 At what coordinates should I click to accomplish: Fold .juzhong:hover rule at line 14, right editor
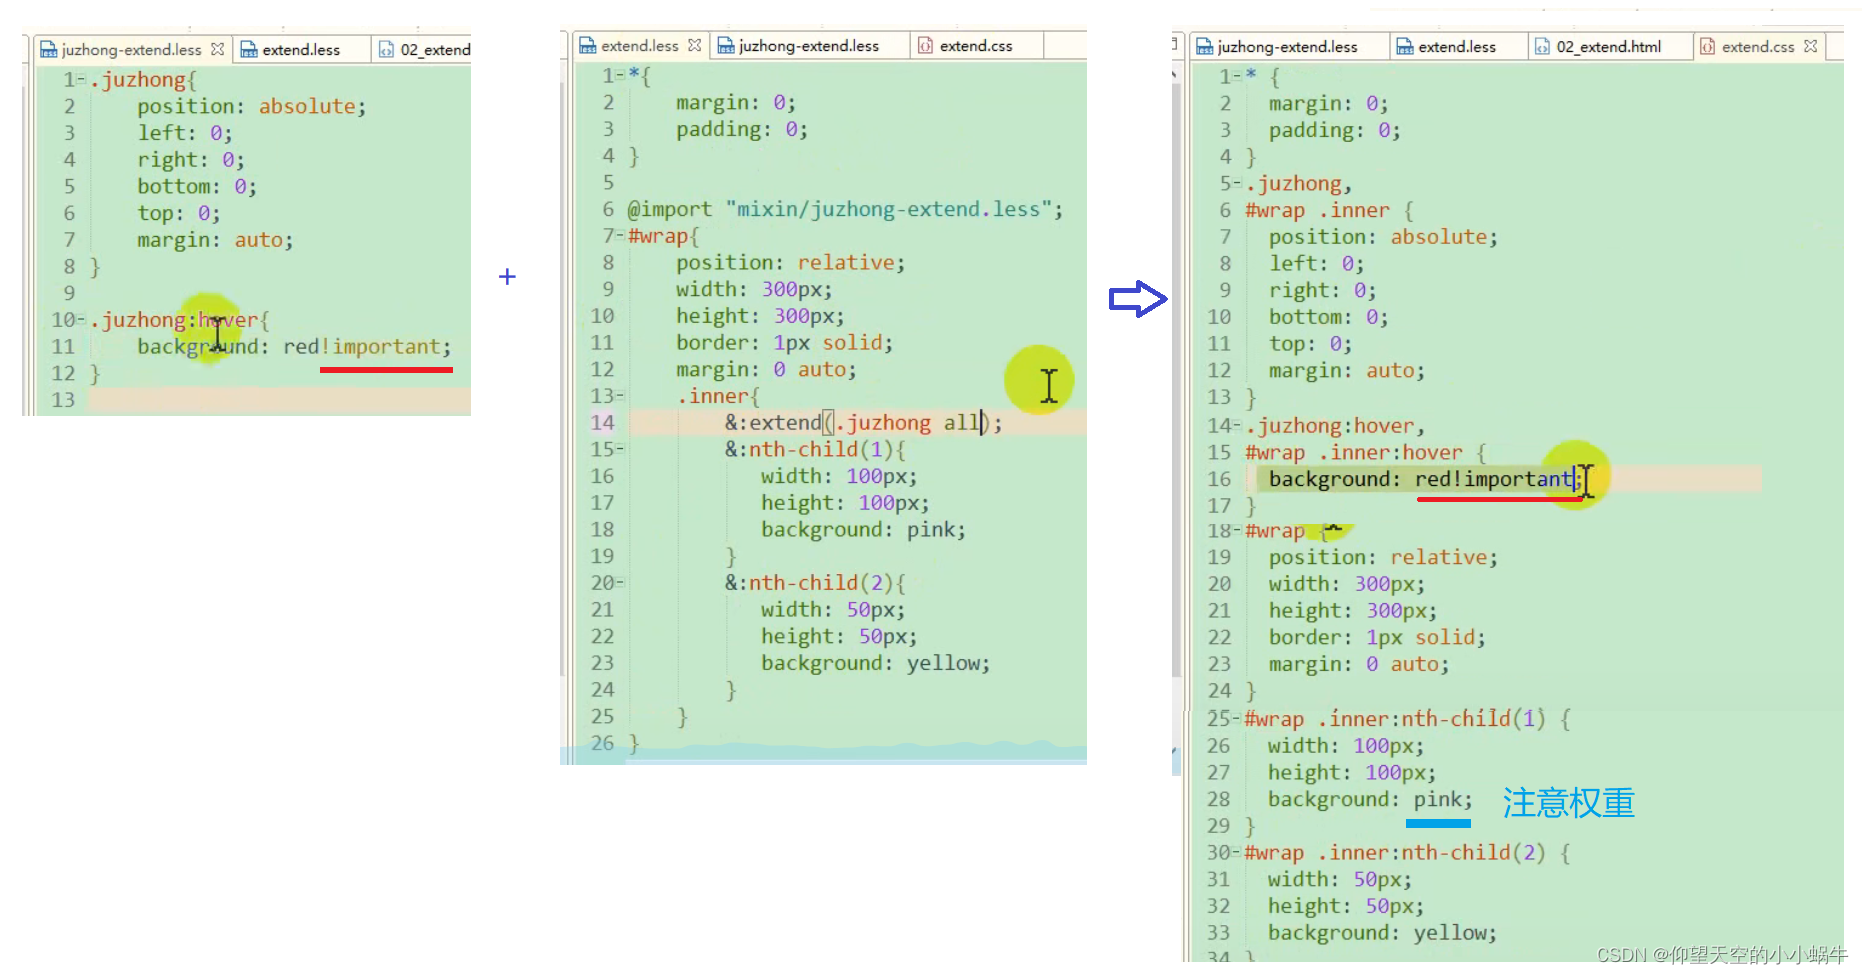tap(1237, 425)
